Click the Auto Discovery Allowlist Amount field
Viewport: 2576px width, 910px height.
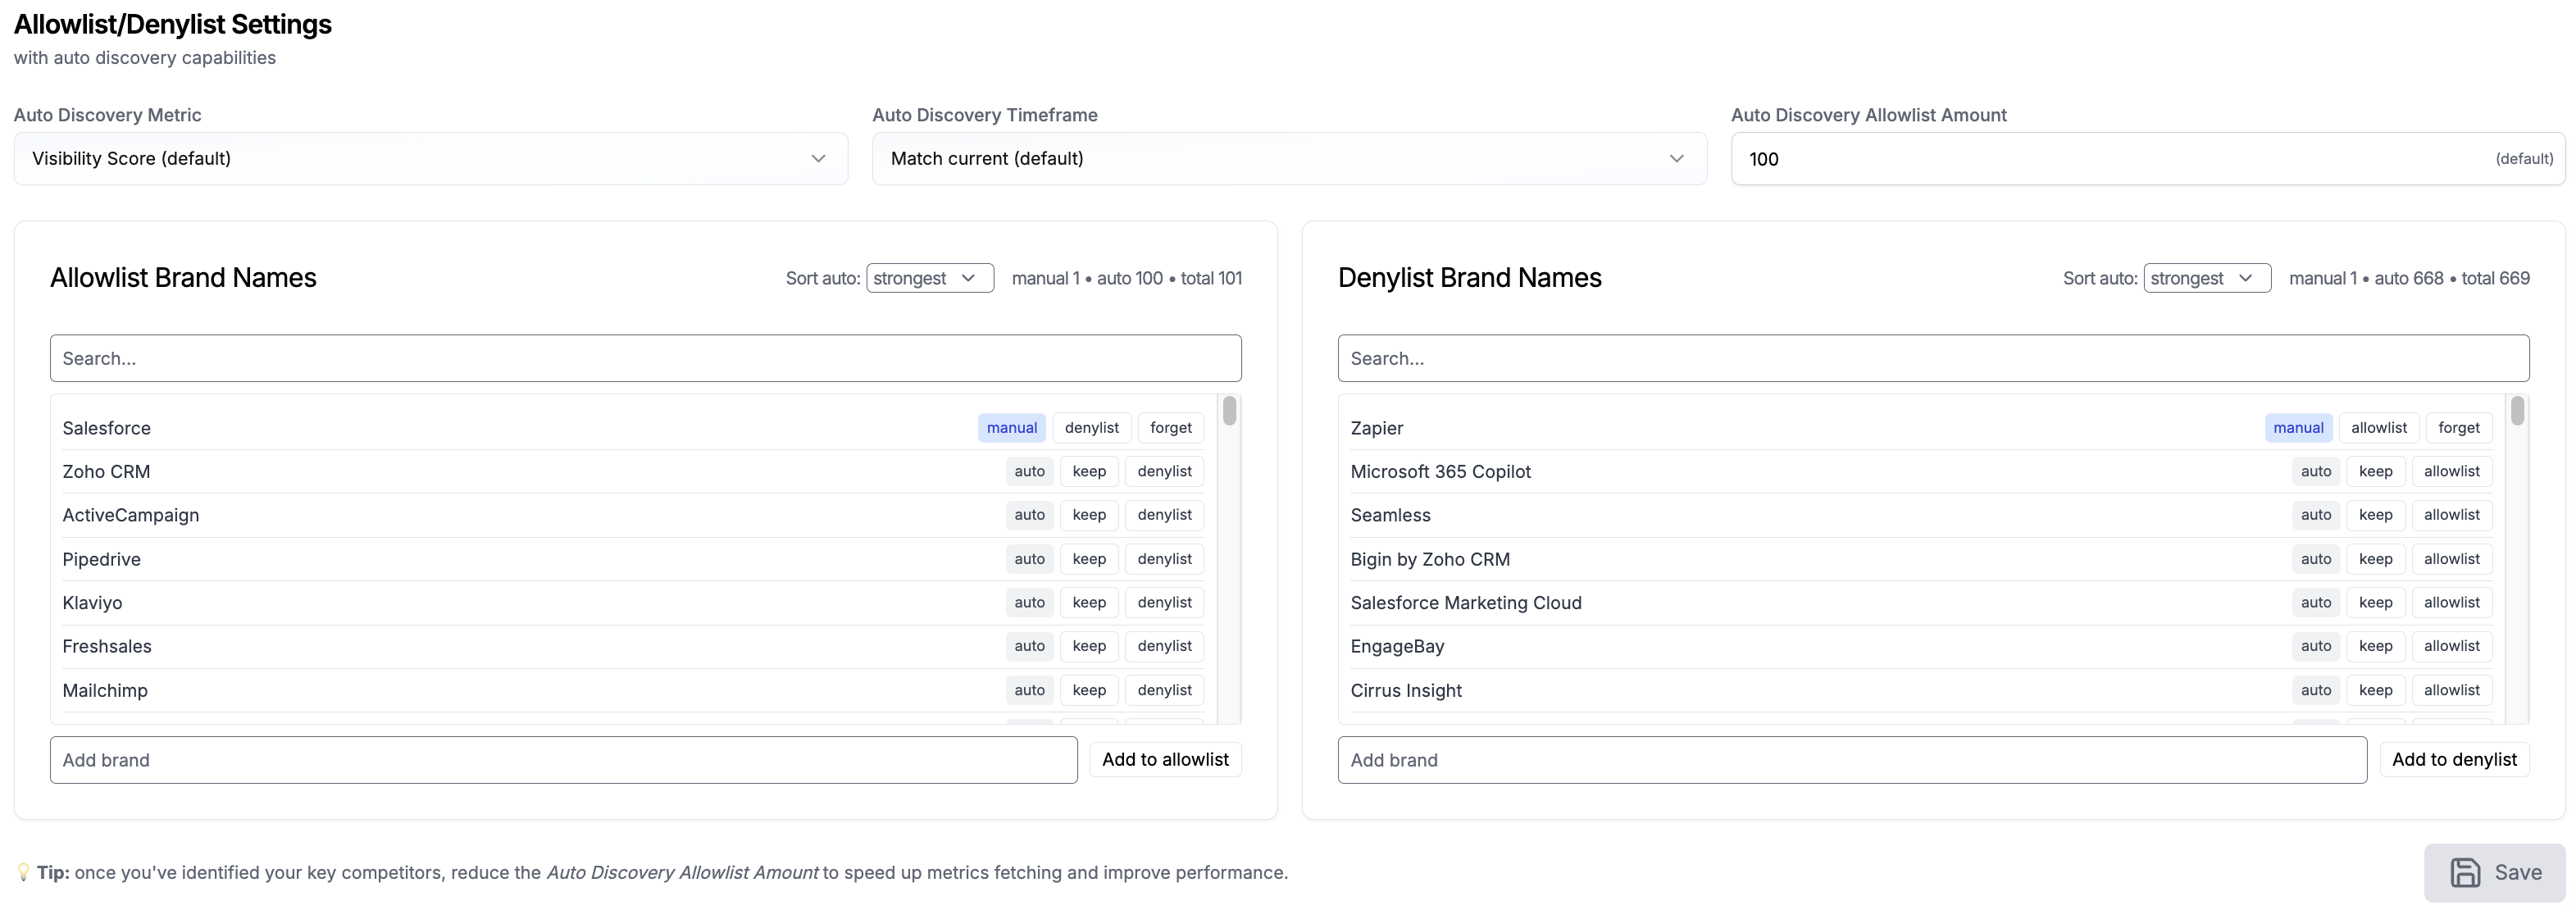[x=2148, y=158]
